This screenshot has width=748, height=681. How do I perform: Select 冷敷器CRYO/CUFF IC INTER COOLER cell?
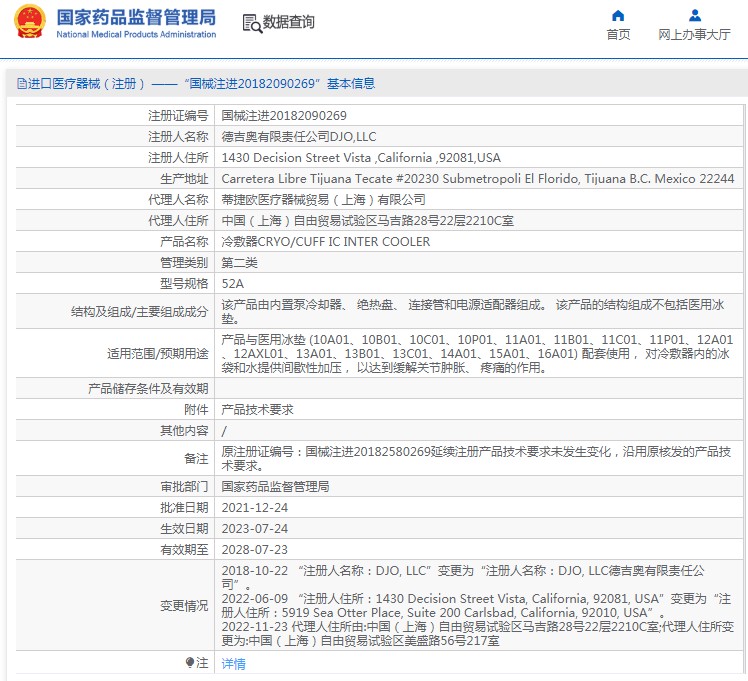pos(478,241)
